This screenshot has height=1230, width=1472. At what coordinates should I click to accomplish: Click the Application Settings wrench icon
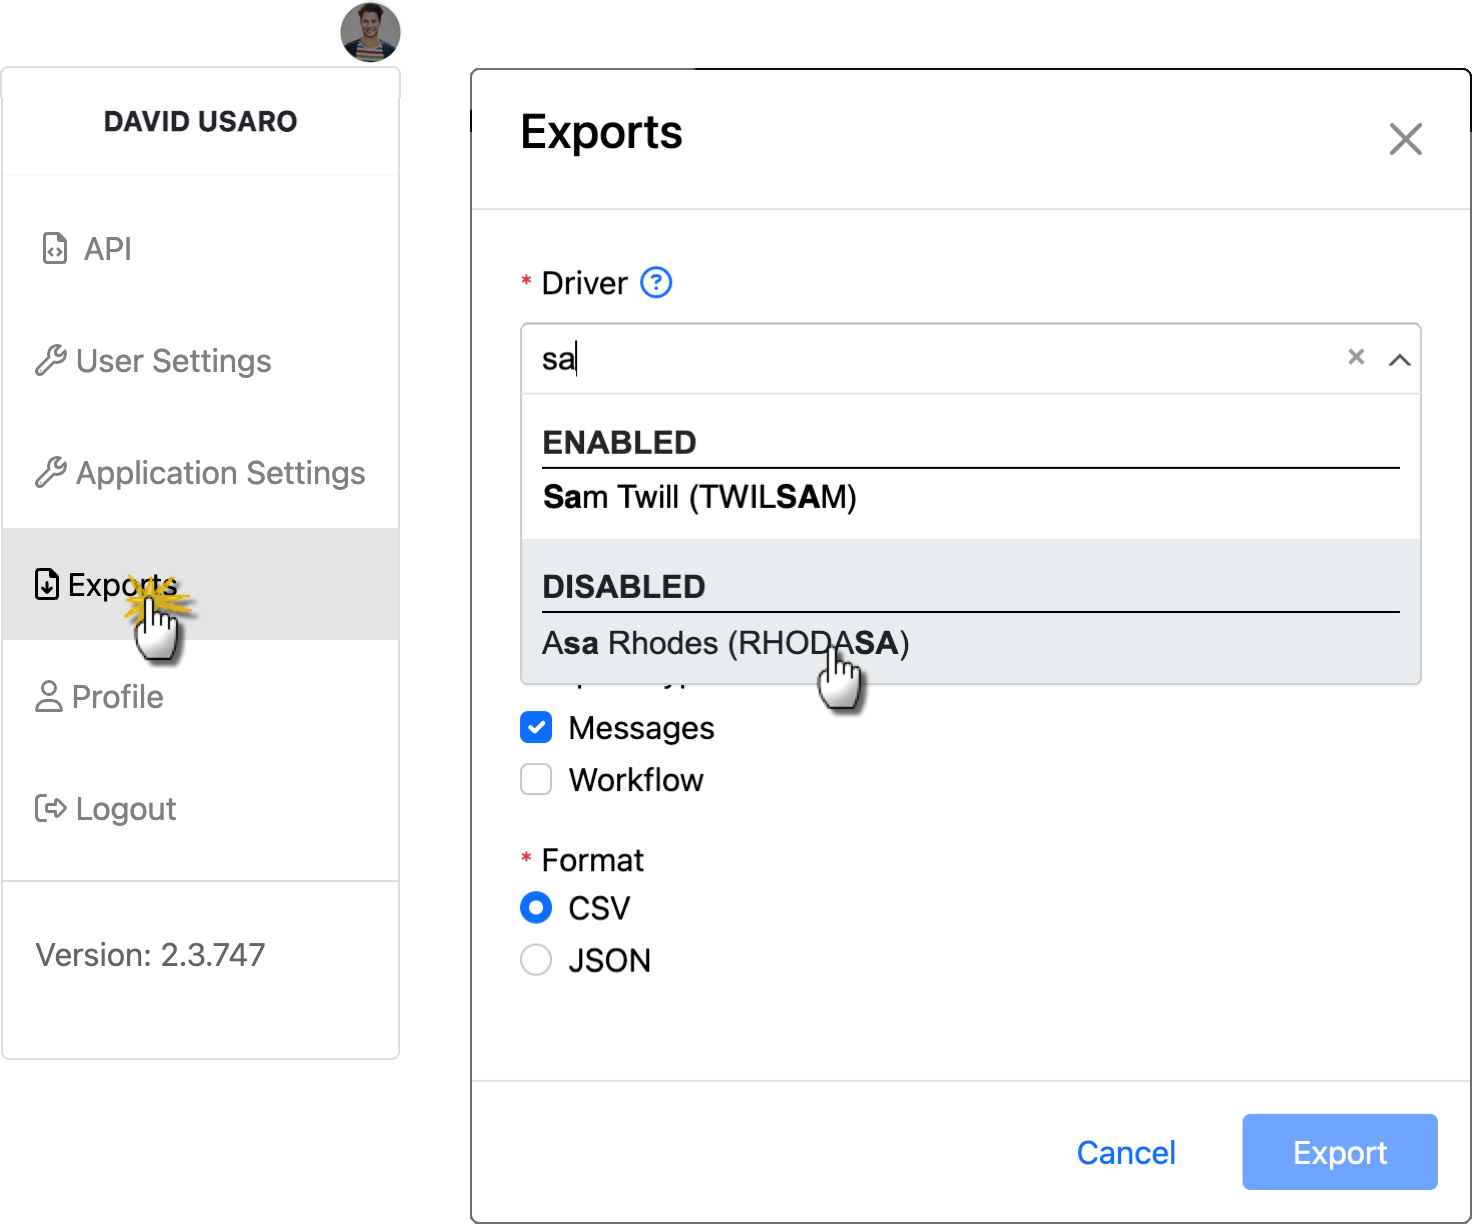51,472
